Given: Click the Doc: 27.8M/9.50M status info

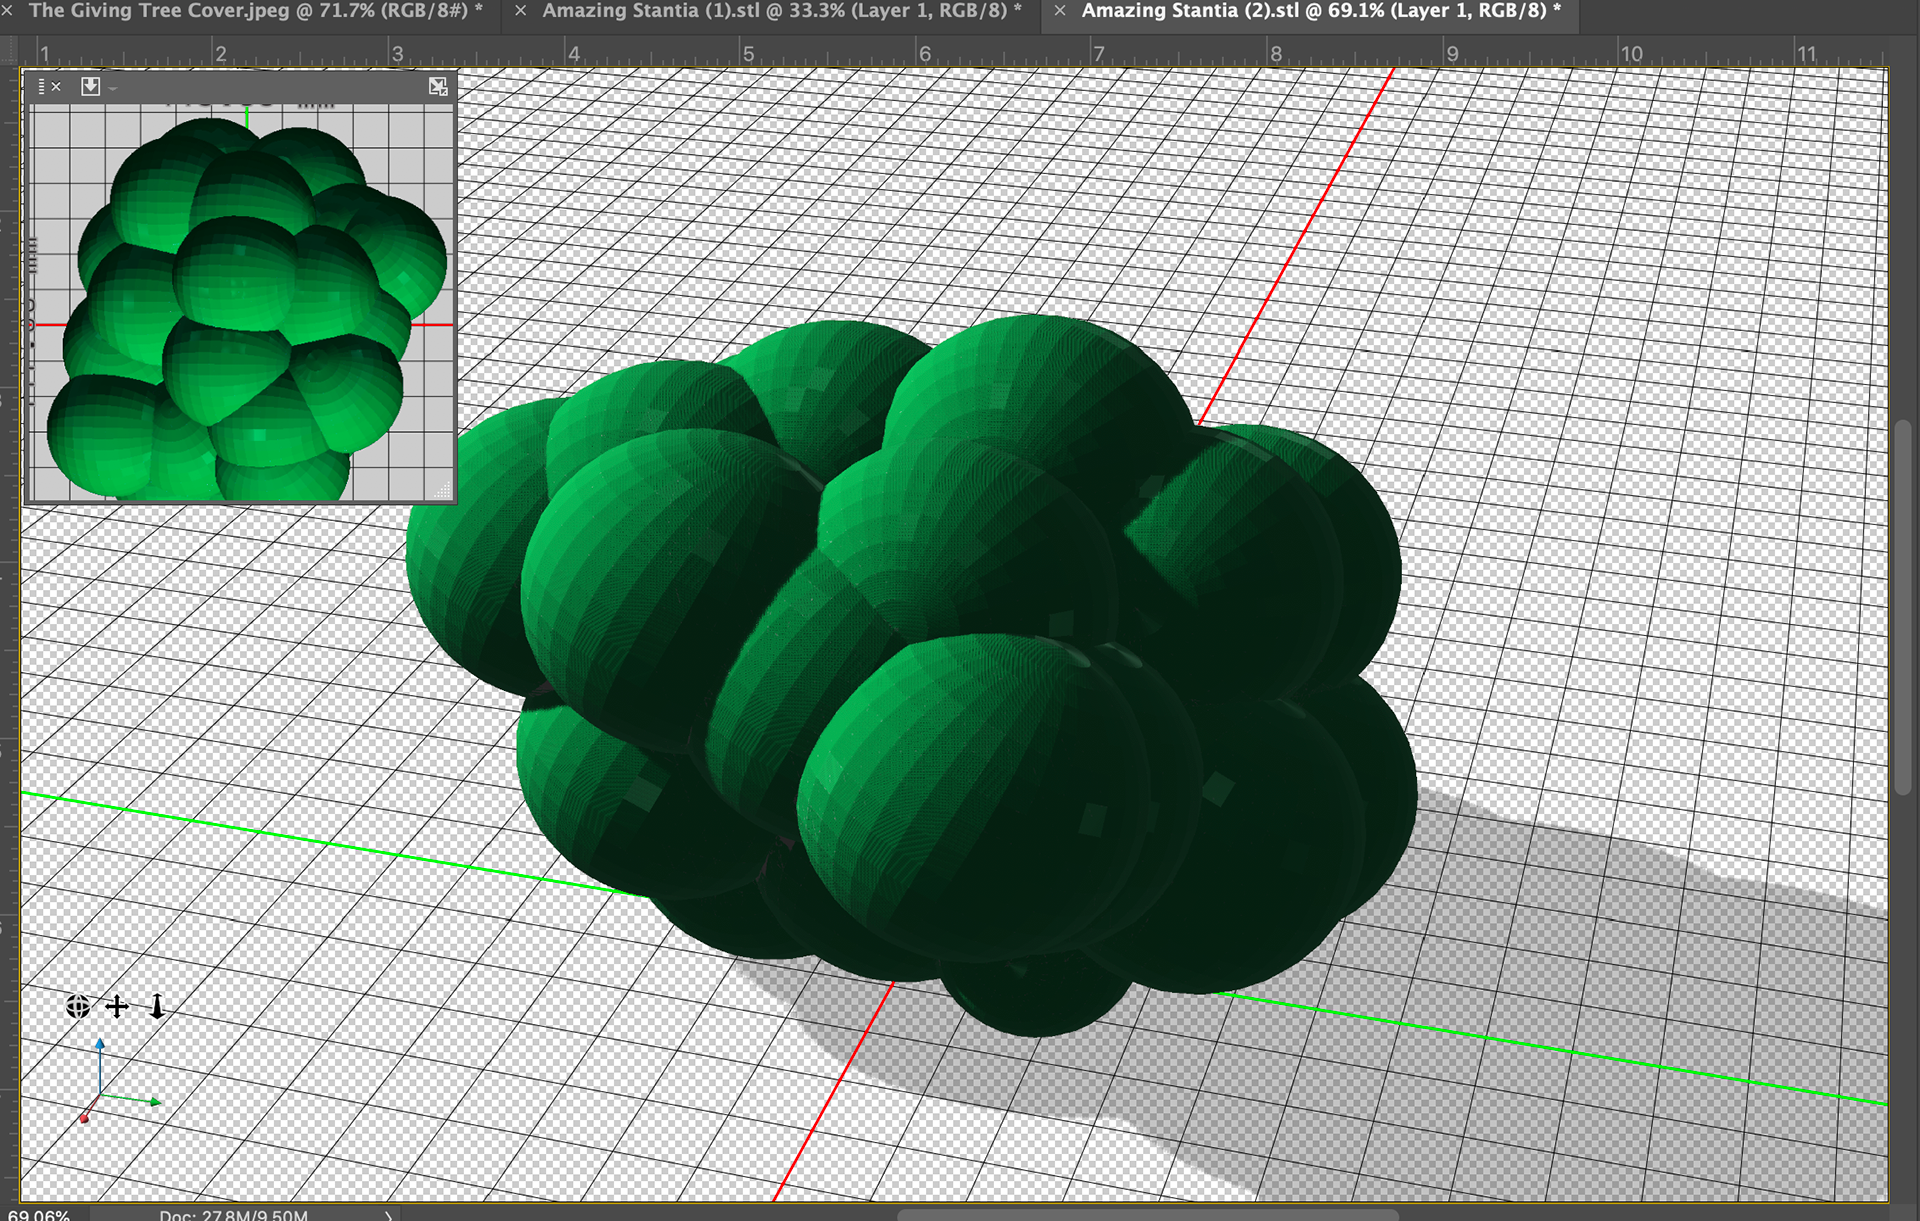Looking at the screenshot, I should [x=234, y=1214].
